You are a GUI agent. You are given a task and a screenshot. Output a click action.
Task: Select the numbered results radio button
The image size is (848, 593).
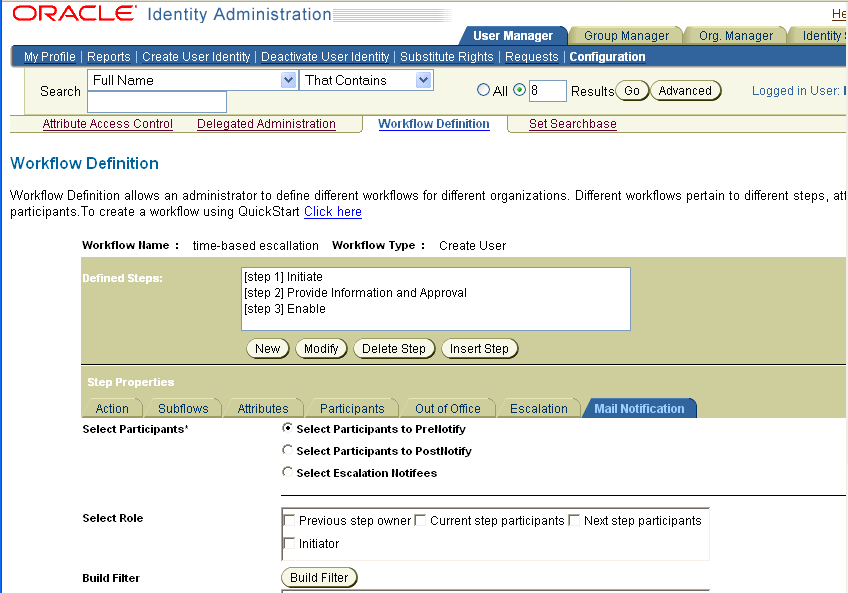click(x=519, y=90)
